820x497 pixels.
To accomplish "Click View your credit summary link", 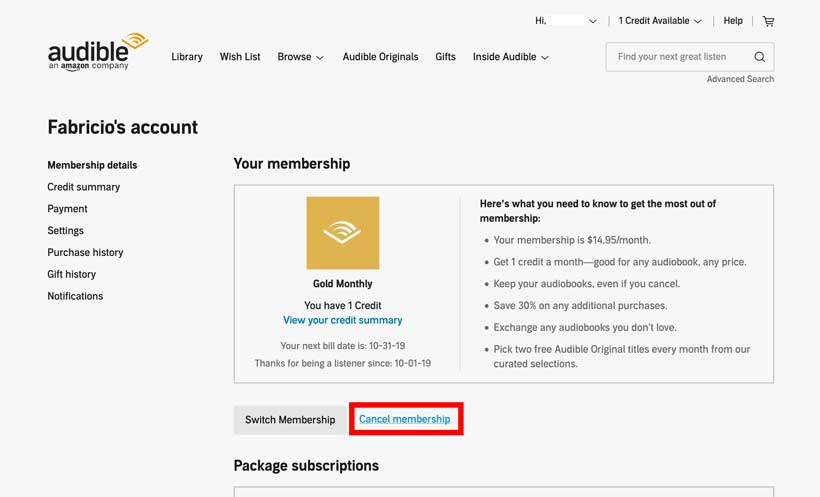I will point(343,320).
